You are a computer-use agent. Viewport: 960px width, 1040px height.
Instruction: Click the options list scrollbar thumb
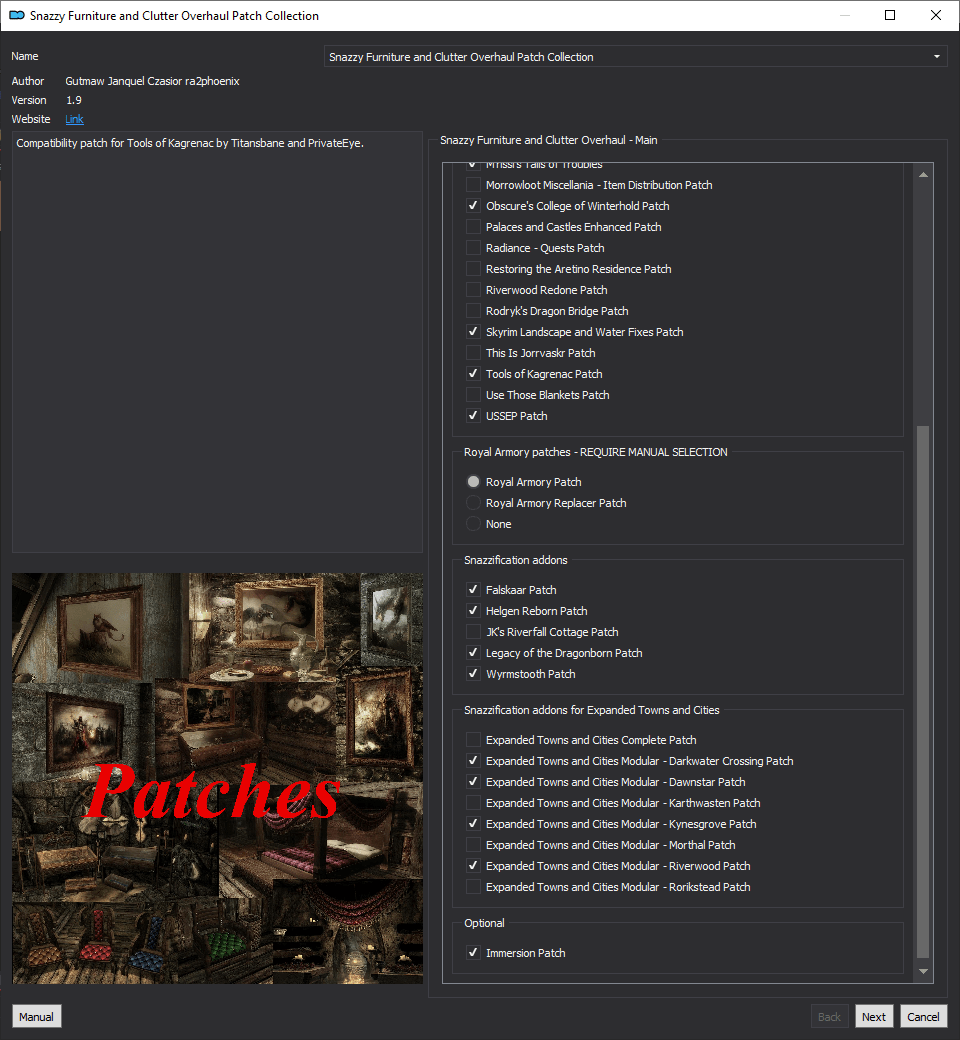click(923, 692)
